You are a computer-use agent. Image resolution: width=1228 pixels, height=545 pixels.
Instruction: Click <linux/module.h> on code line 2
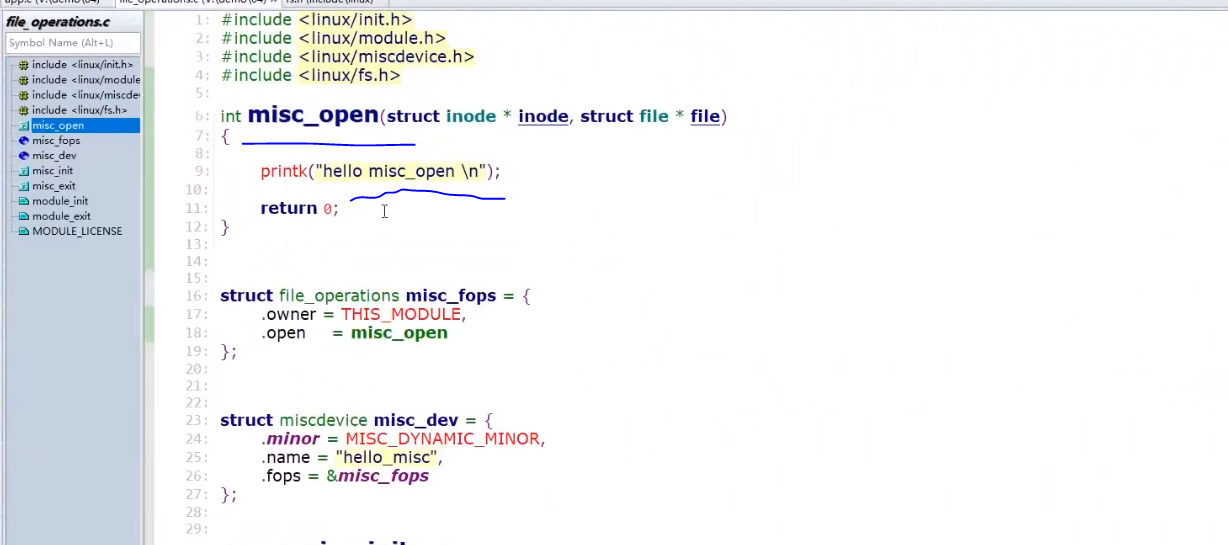[x=371, y=38]
